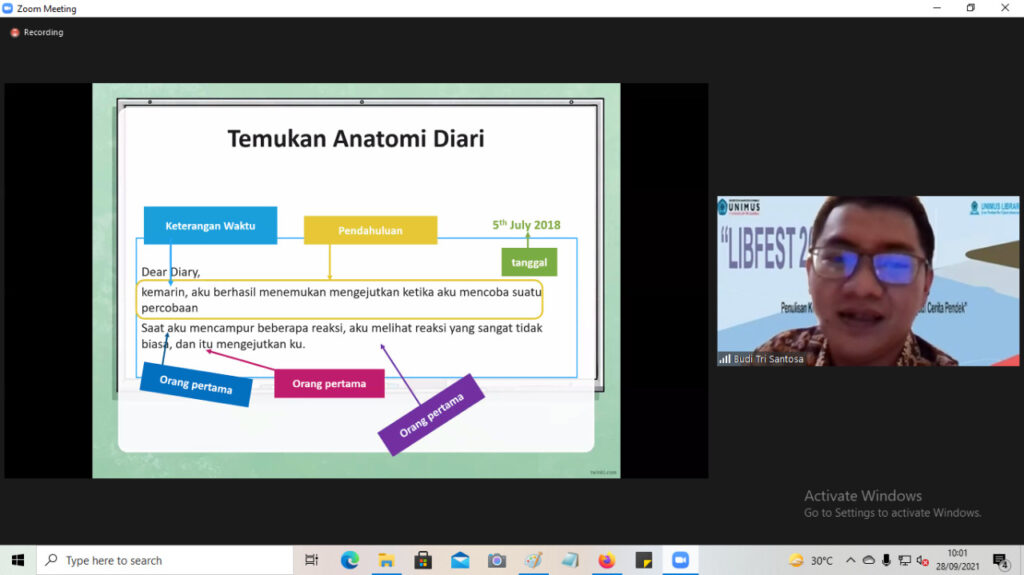Click the clock showing 10:01
Image resolution: width=1024 pixels, height=575 pixels.
pyautogui.click(x=957, y=560)
